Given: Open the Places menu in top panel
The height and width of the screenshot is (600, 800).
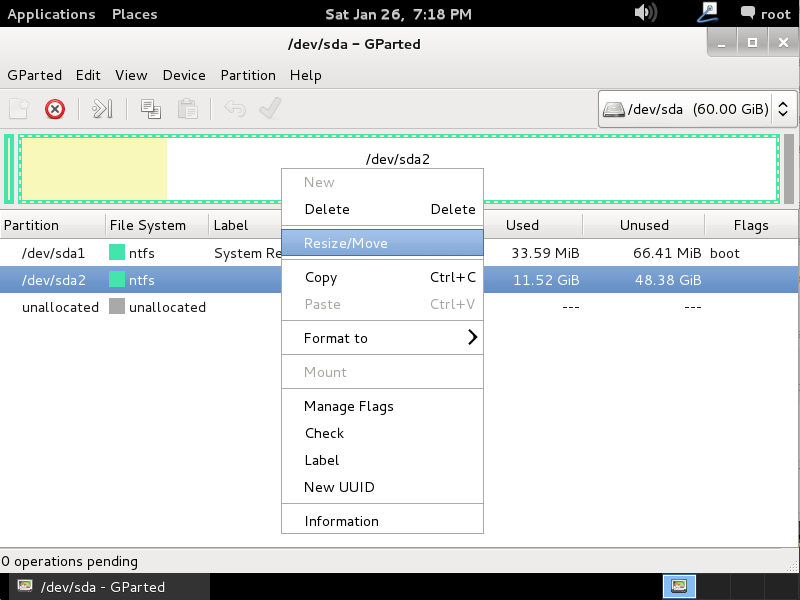Looking at the screenshot, I should 135,14.
